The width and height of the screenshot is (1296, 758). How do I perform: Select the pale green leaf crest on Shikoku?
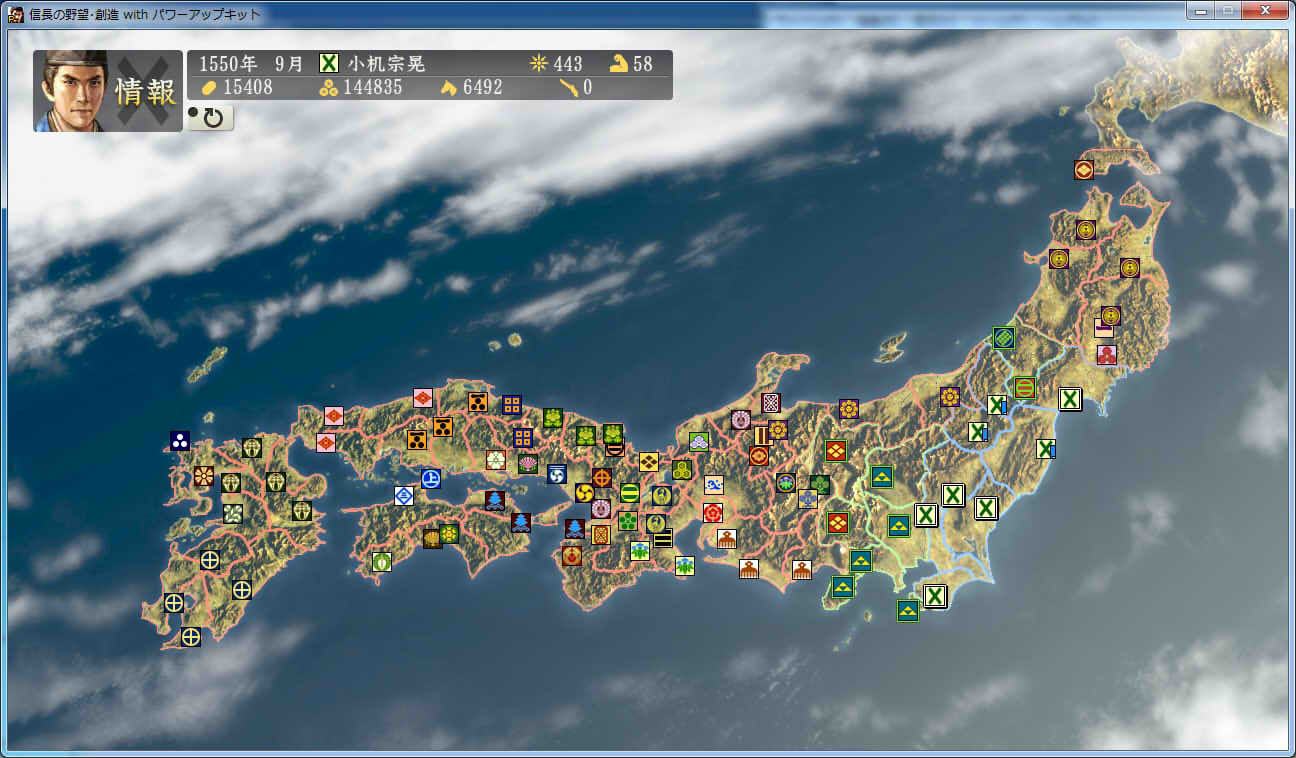381,562
